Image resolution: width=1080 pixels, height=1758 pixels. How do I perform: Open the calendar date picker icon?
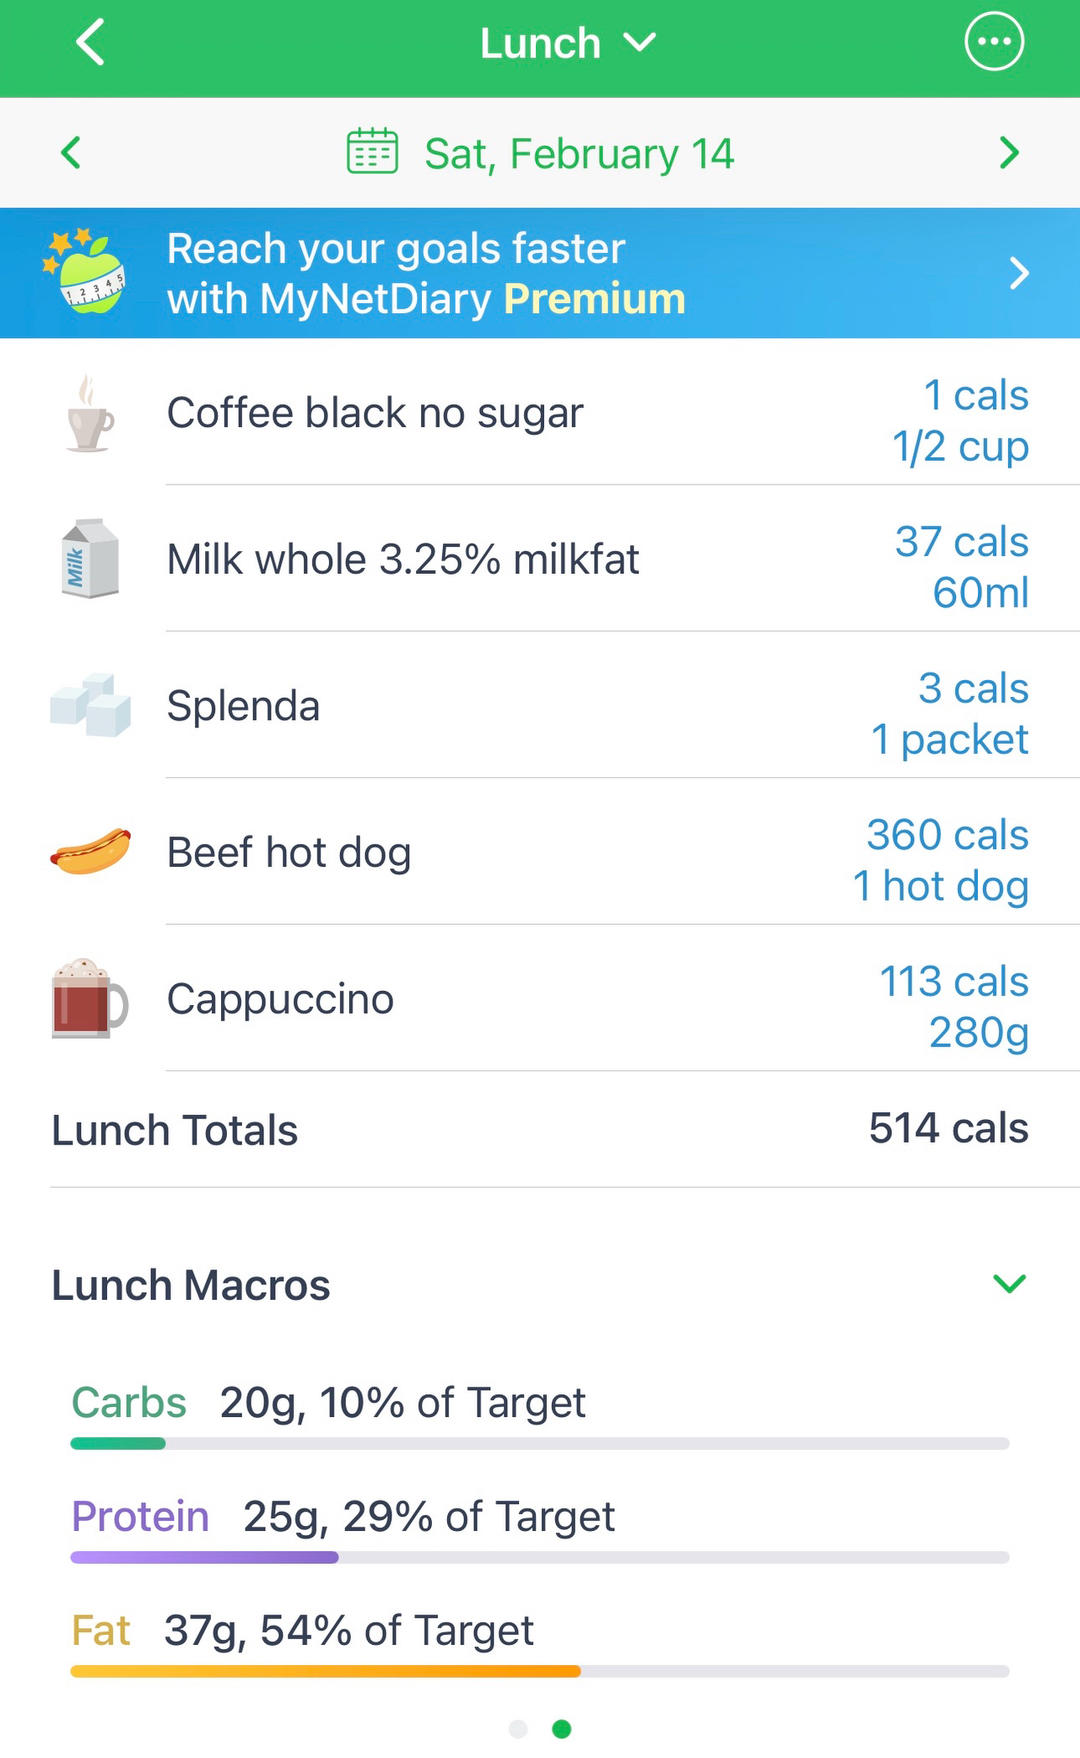[x=372, y=152]
